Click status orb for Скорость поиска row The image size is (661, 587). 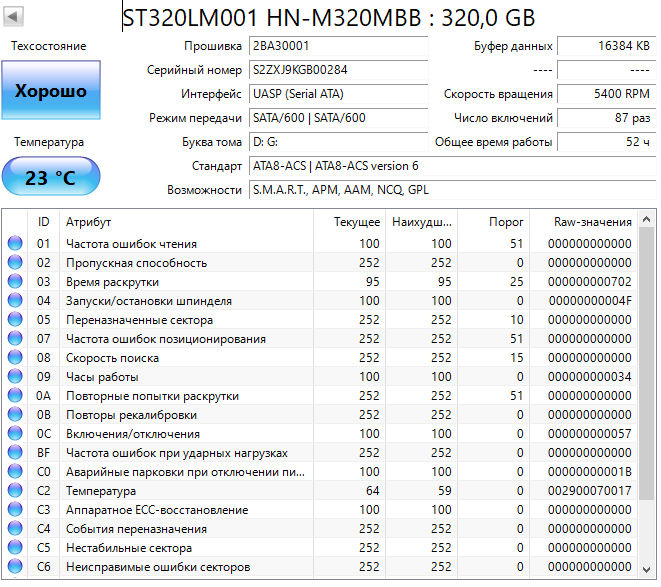15,357
